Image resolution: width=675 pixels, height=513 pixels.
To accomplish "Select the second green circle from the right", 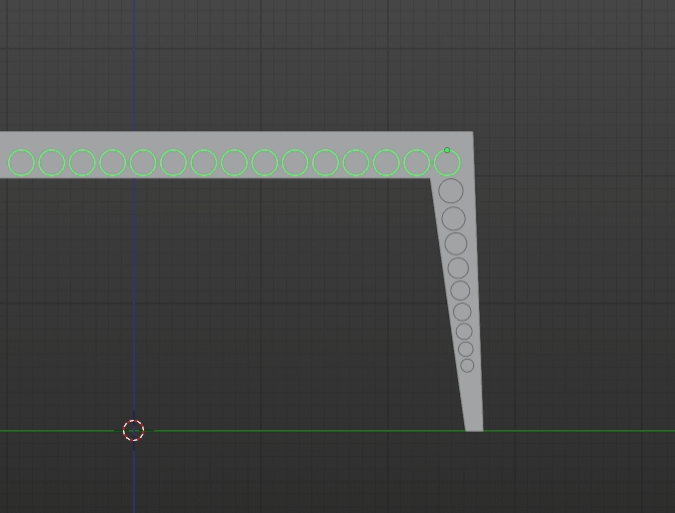I will point(417,162).
